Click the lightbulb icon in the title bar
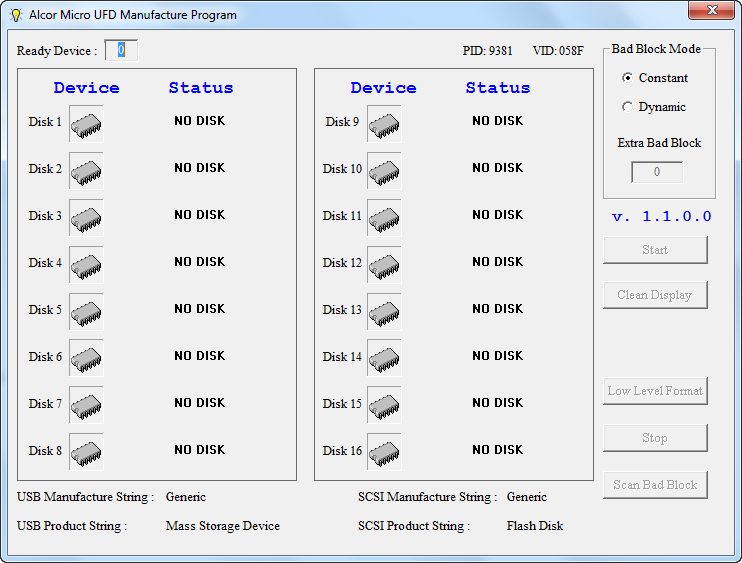 coord(16,15)
